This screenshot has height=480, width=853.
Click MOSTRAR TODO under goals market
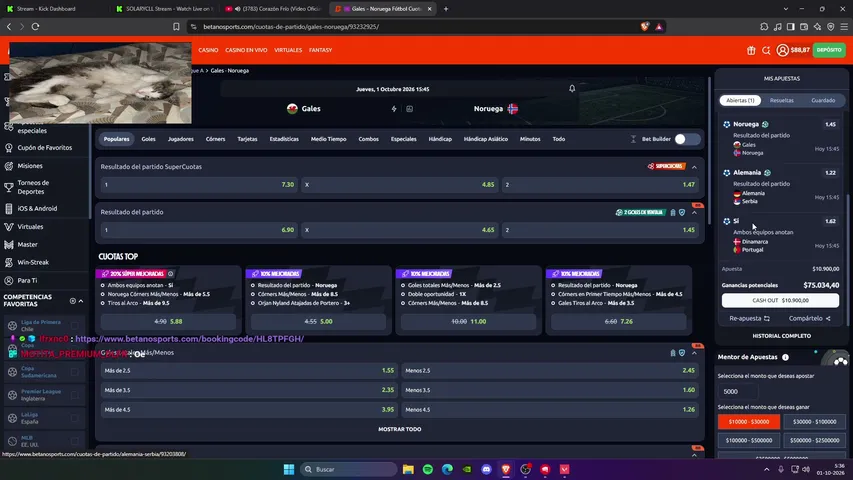[400, 429]
